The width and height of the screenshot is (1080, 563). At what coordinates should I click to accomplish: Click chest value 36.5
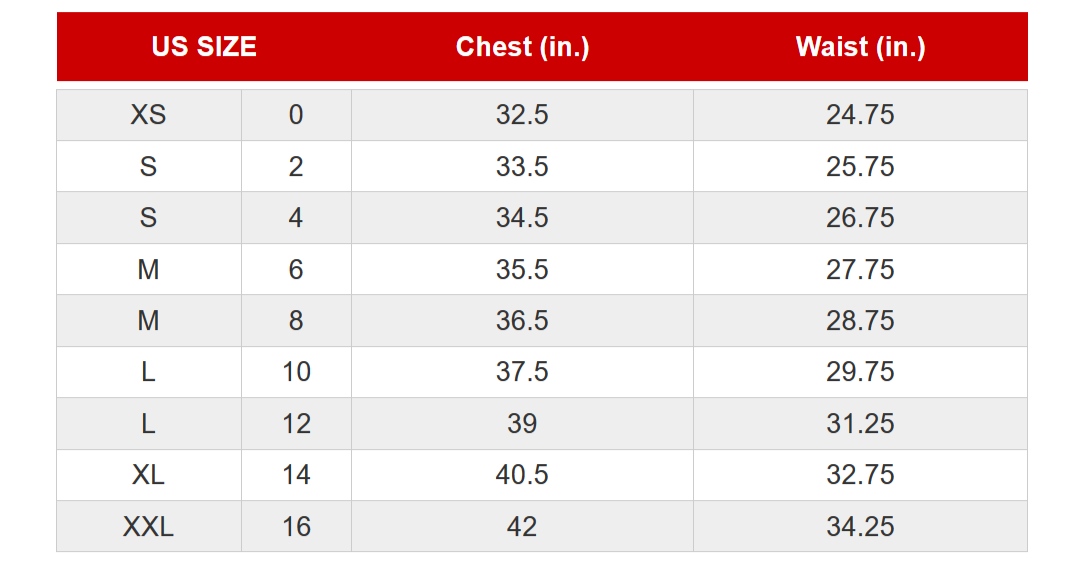pyautogui.click(x=522, y=320)
